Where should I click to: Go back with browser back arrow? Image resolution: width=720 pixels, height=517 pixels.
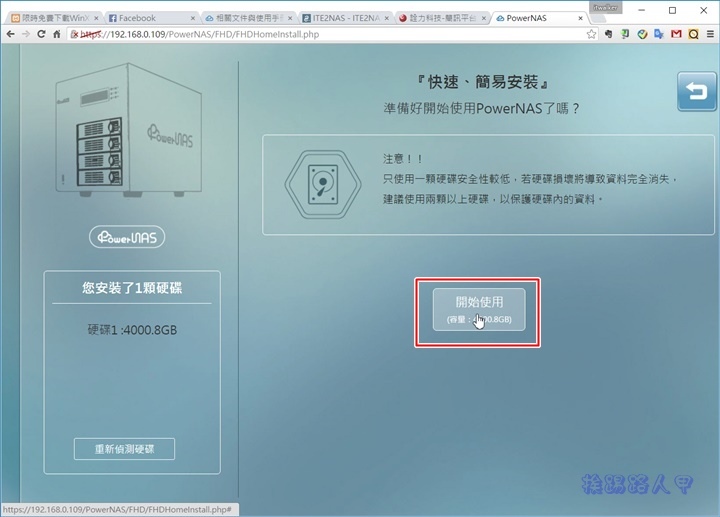10,34
